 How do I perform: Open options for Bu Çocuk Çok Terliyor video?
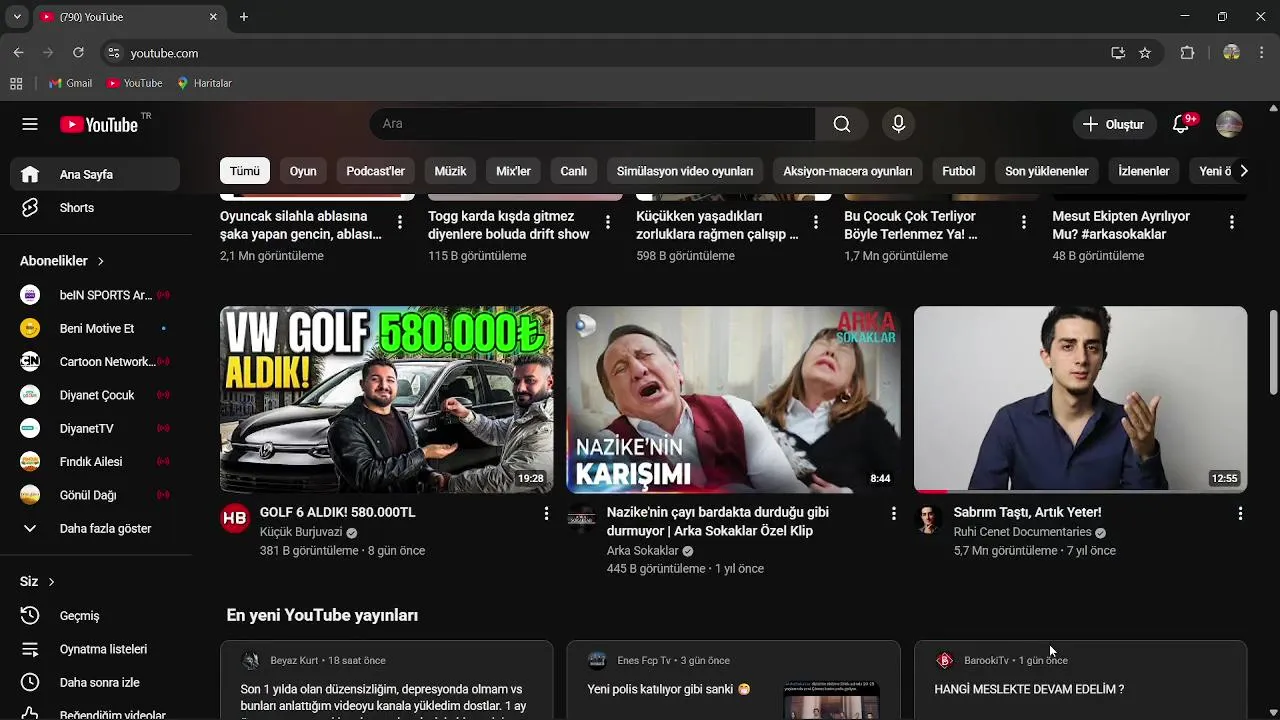pyautogui.click(x=1023, y=222)
